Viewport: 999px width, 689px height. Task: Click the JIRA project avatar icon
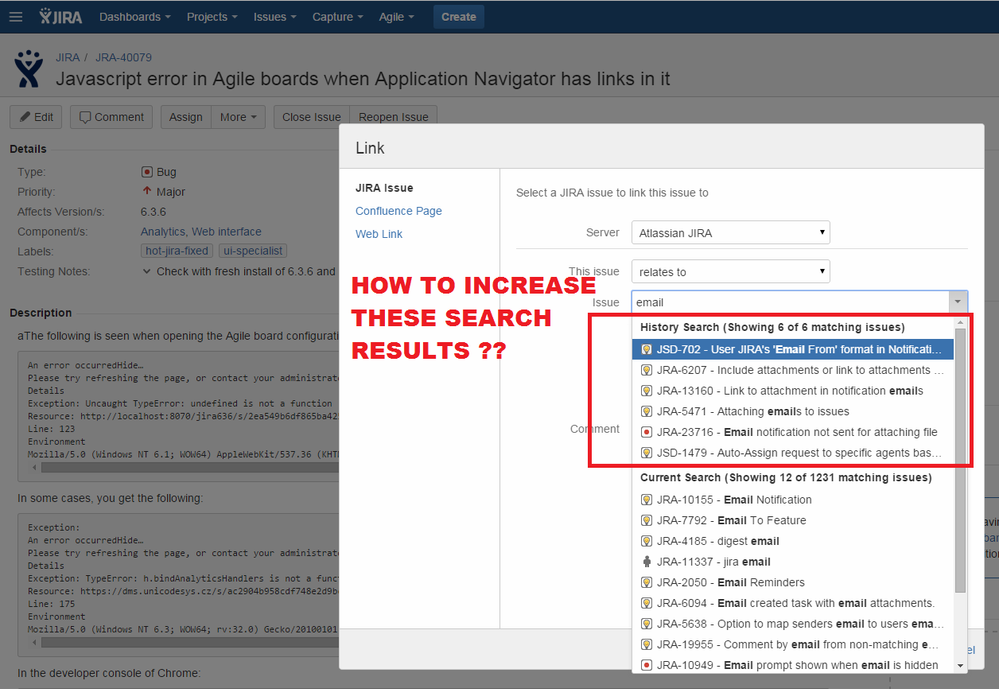[29, 69]
